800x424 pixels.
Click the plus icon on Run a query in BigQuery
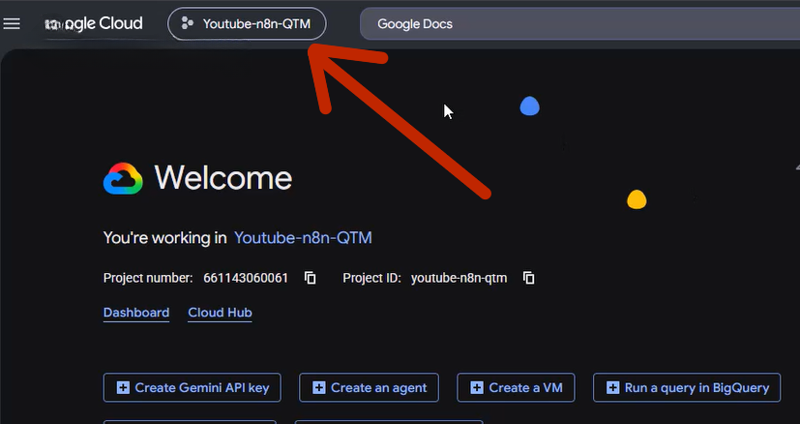pos(613,388)
